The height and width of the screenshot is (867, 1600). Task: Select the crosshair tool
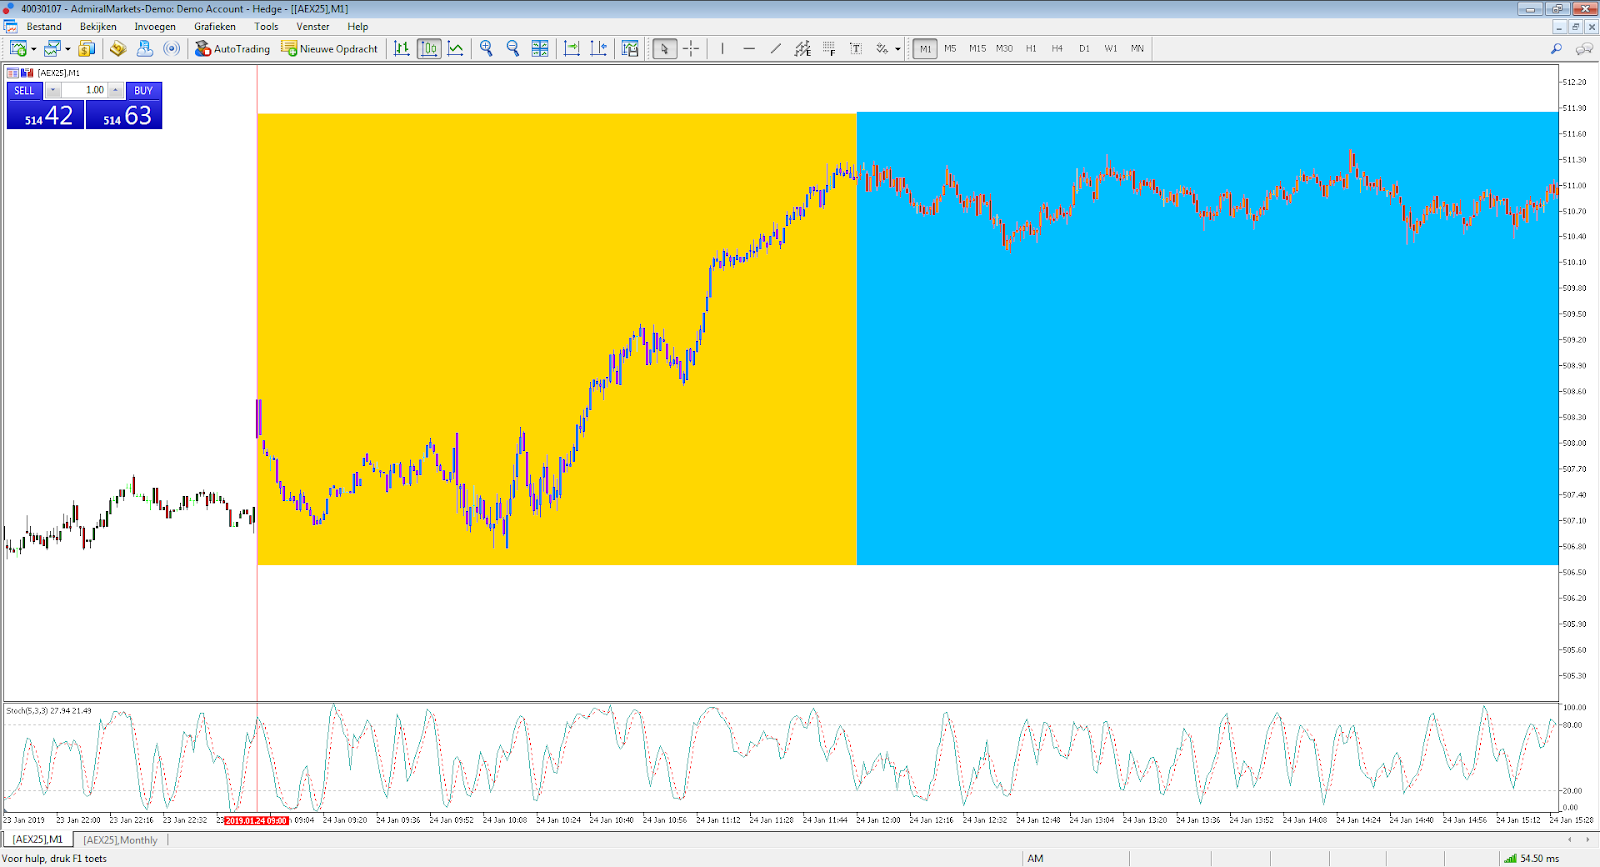point(691,48)
